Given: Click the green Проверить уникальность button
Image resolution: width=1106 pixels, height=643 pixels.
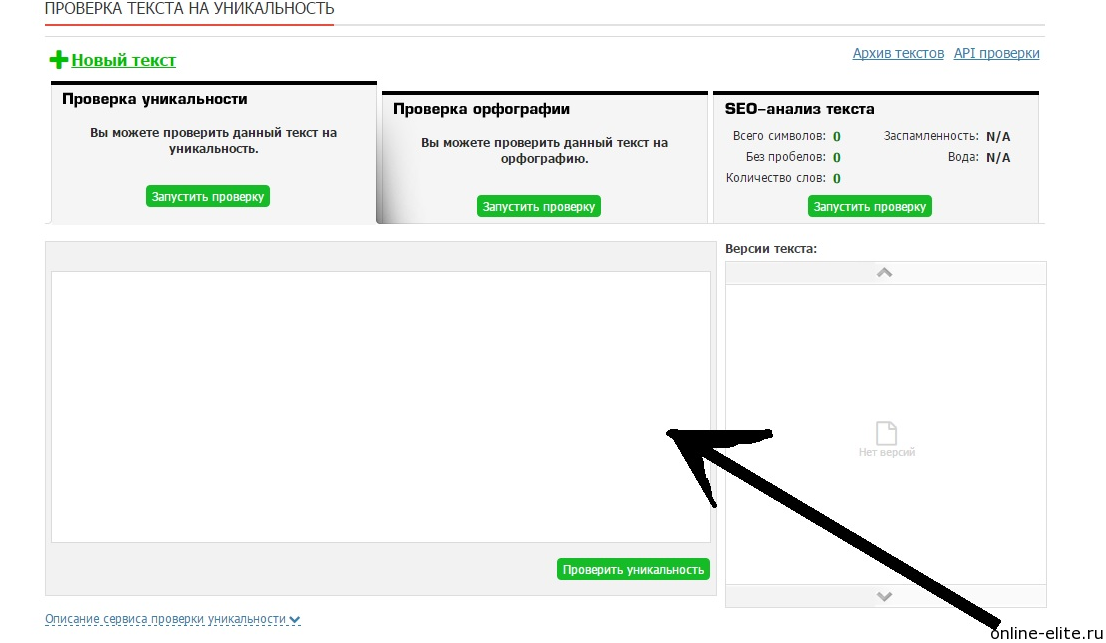Looking at the screenshot, I should [633, 569].
